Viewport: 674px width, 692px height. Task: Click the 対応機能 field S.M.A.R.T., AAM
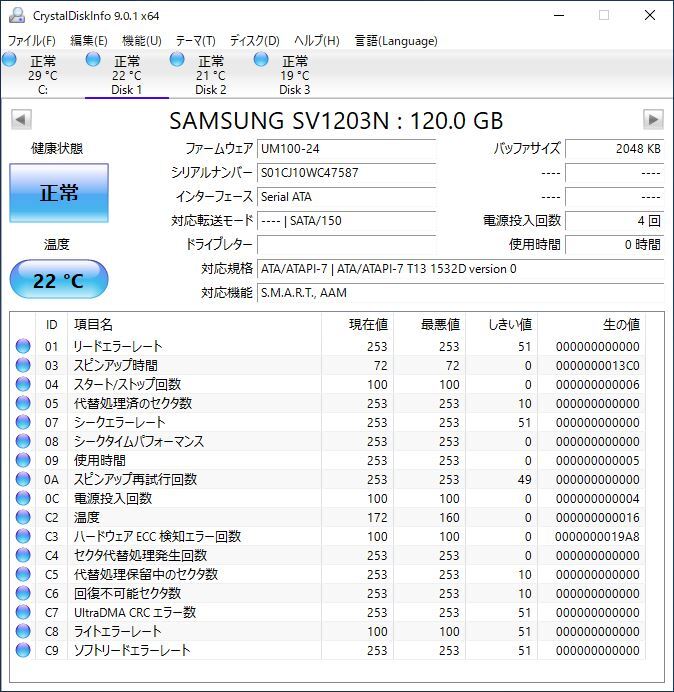point(460,293)
